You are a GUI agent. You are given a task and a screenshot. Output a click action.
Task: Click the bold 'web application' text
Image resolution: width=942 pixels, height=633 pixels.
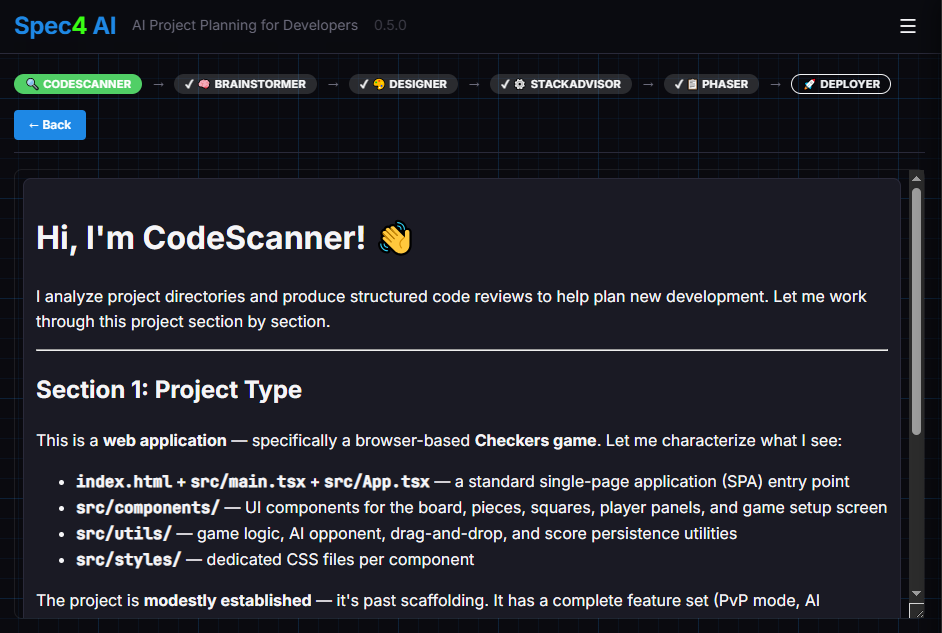point(165,440)
